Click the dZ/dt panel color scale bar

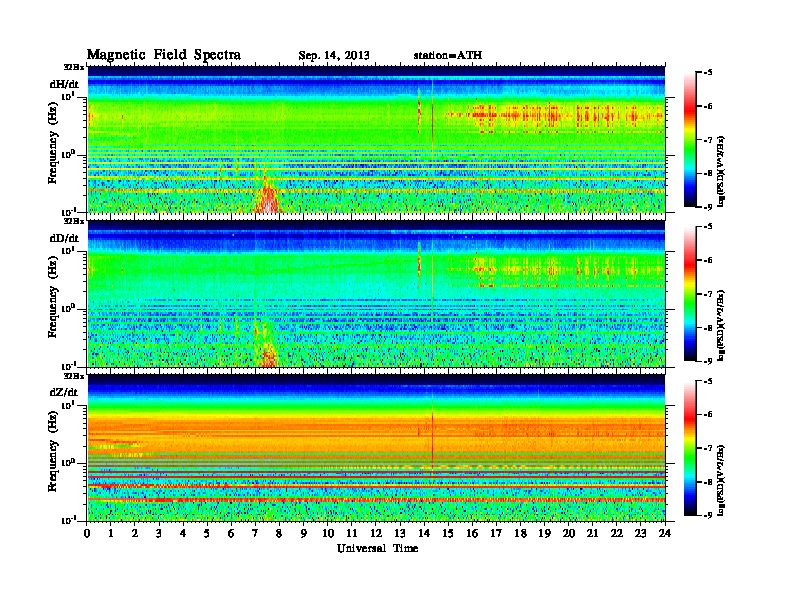point(690,448)
